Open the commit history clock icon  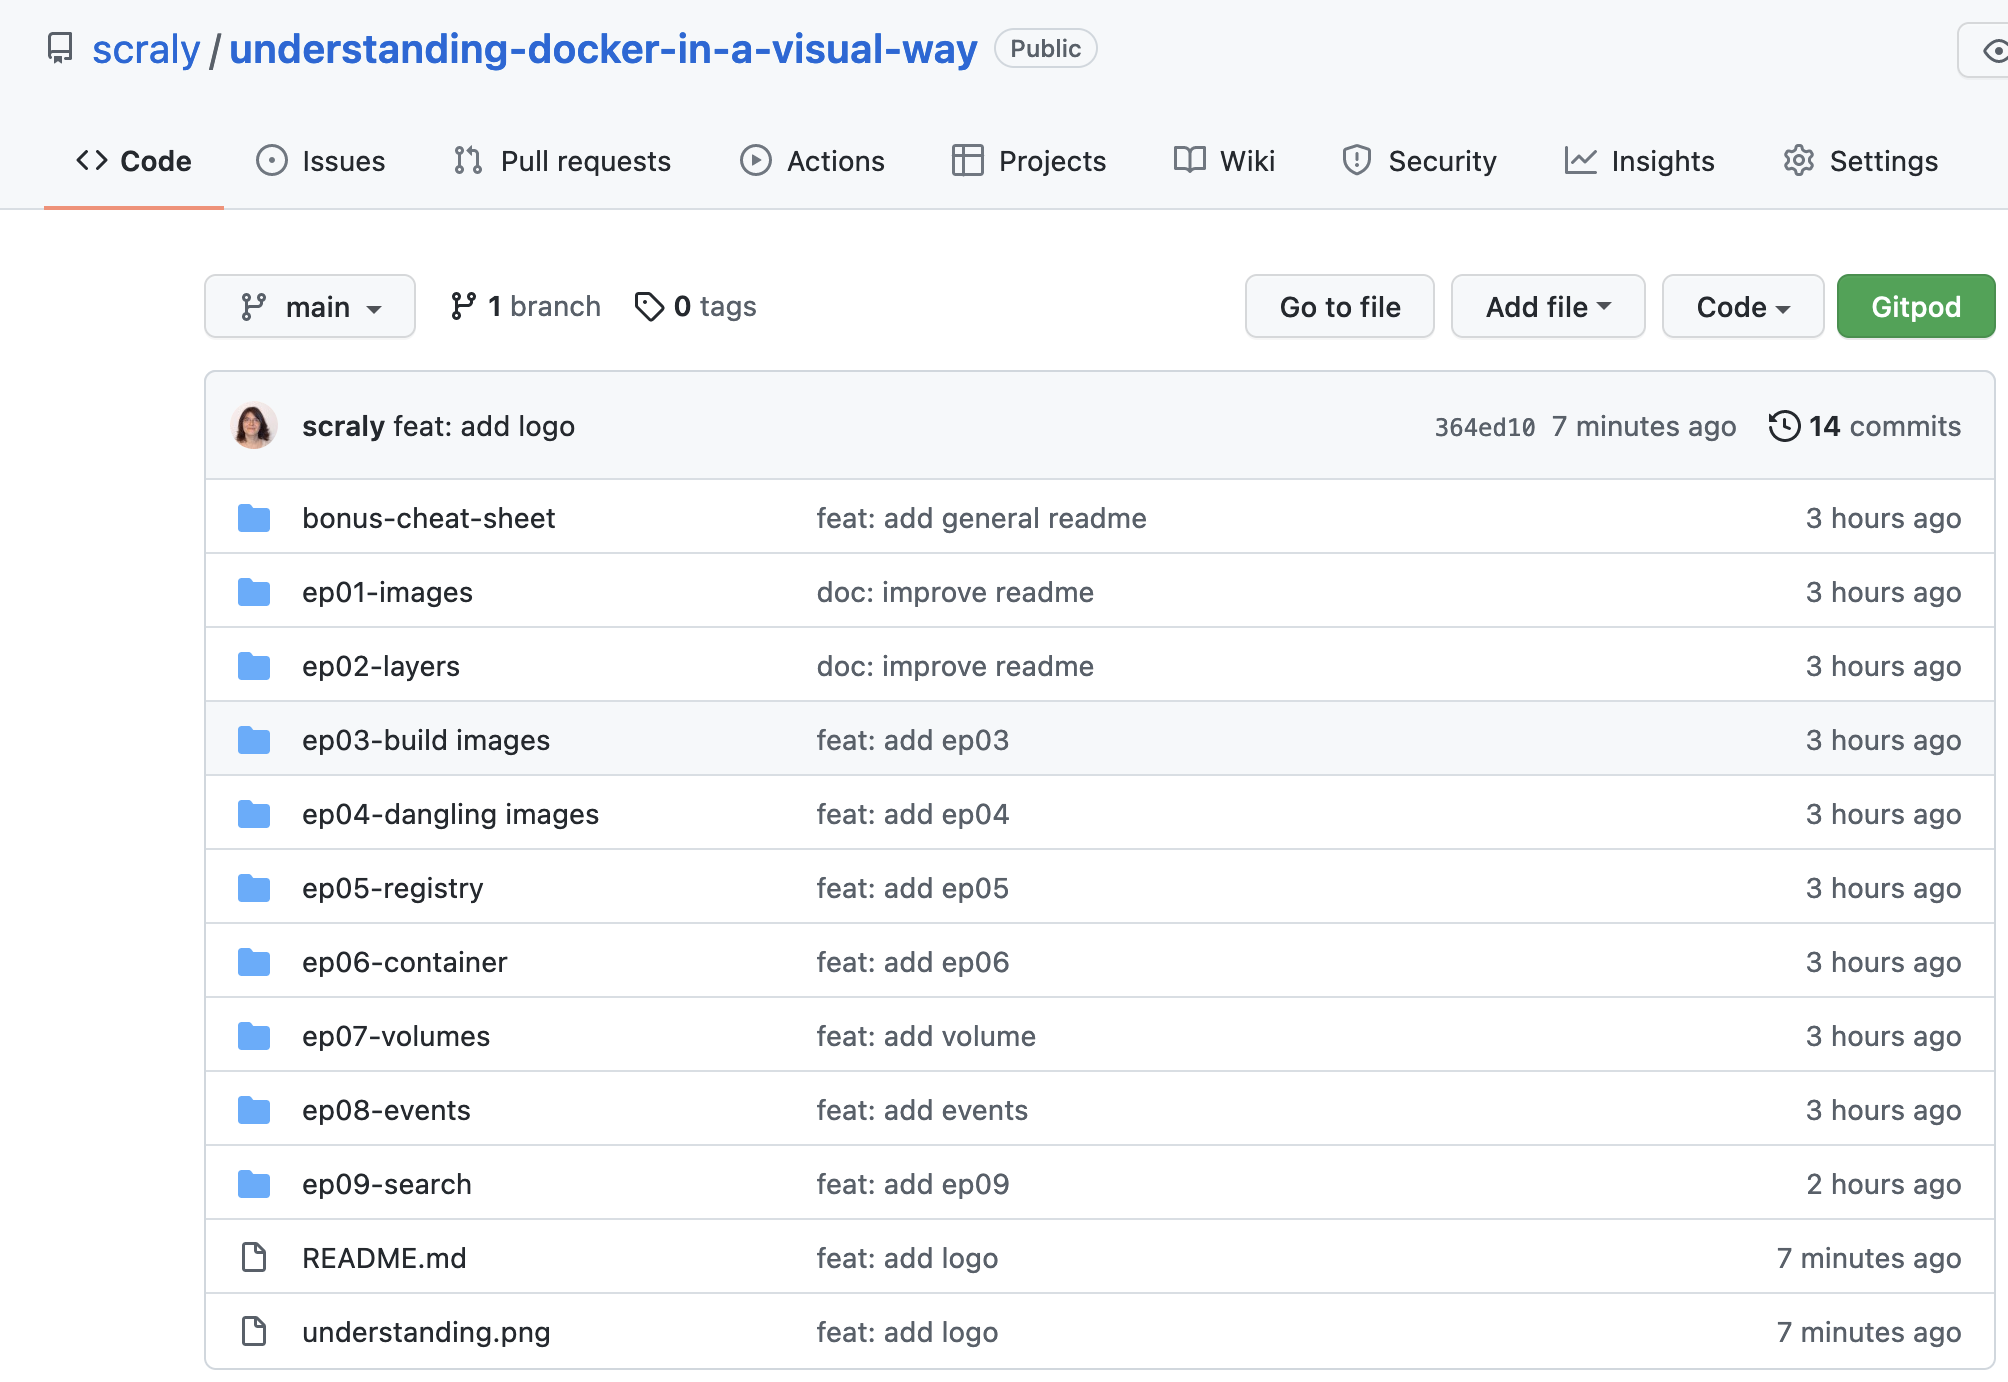coord(1785,426)
